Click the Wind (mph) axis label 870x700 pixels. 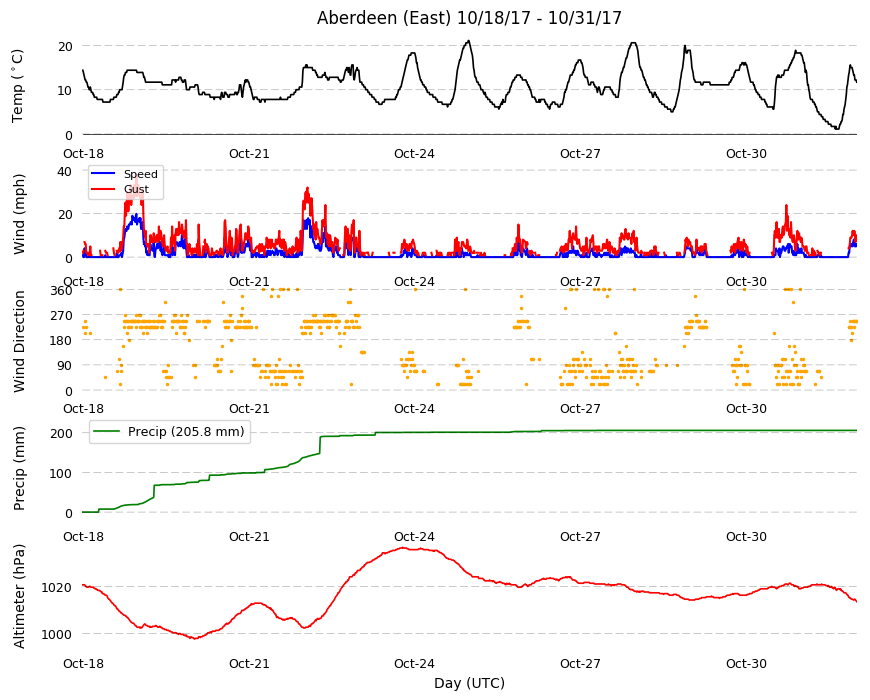pos(19,214)
